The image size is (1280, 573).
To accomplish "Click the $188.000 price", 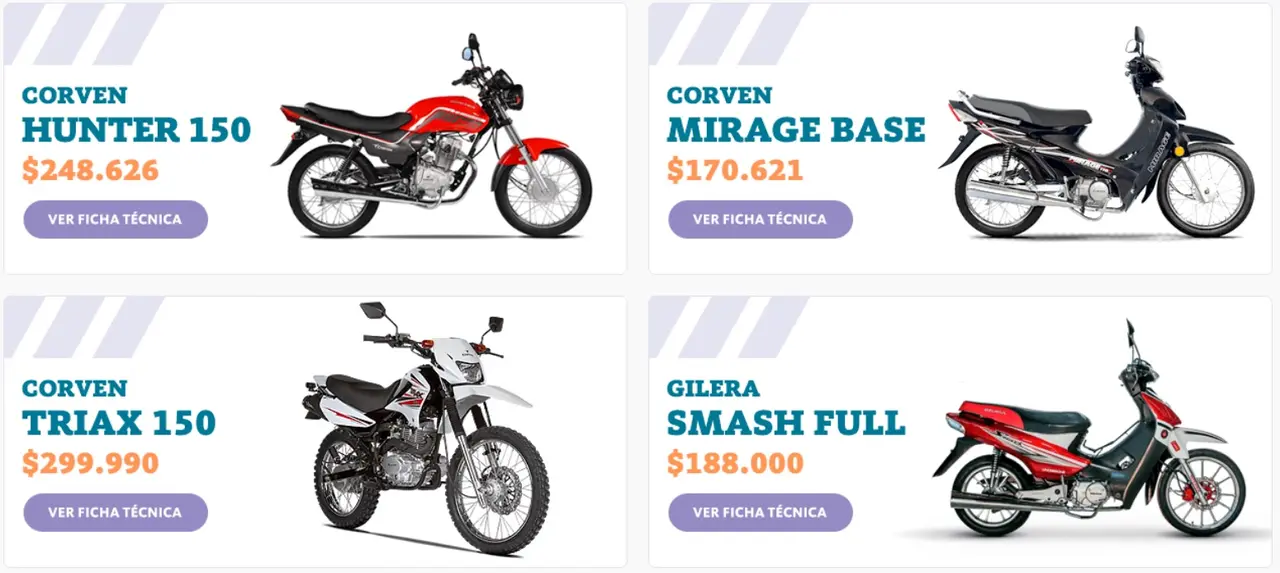I will click(x=735, y=463).
